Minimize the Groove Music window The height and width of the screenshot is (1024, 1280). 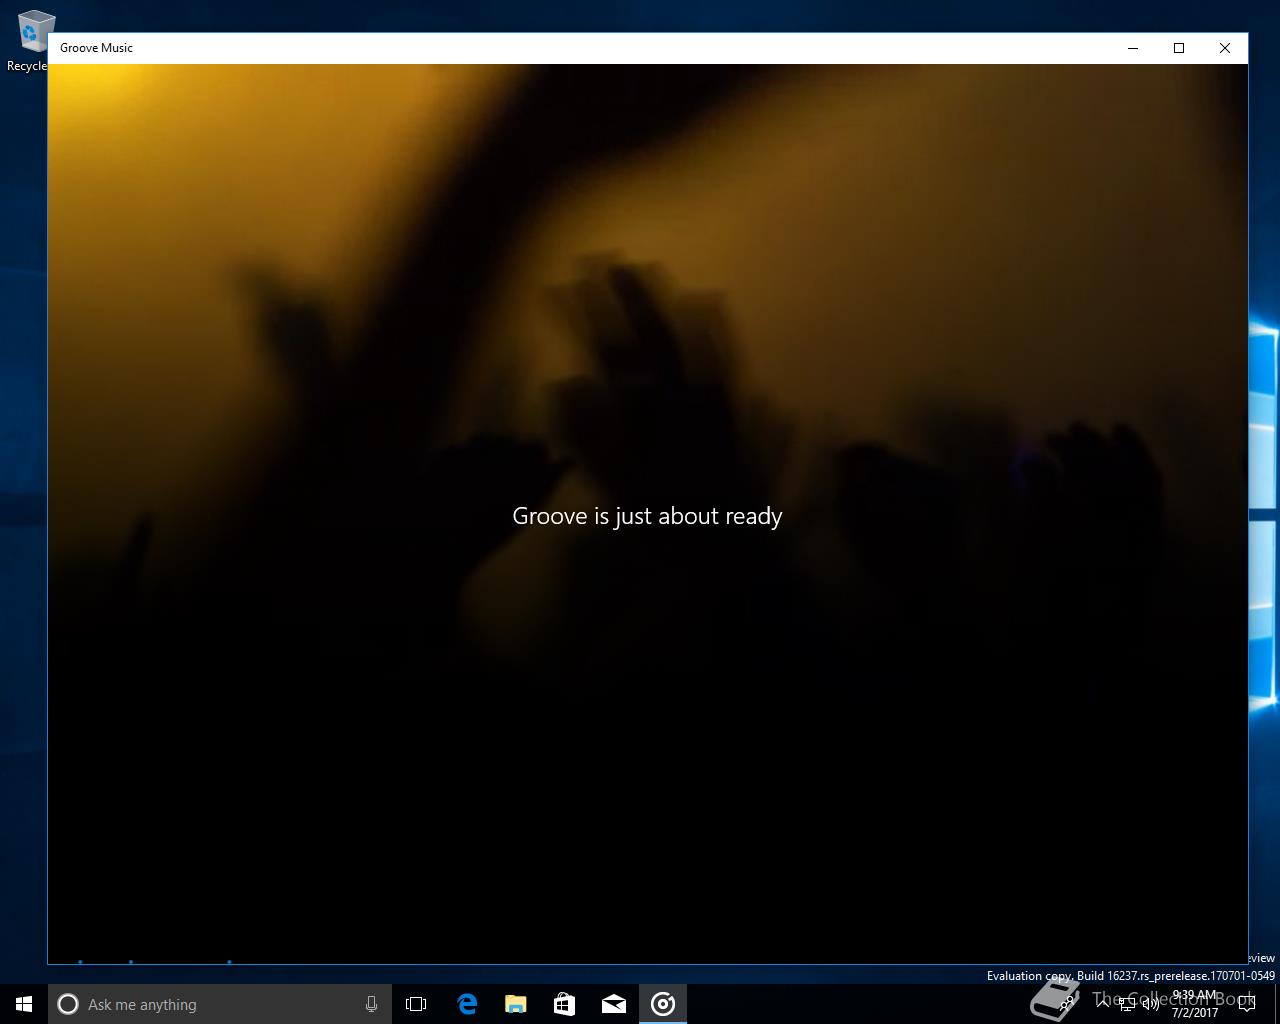1133,48
